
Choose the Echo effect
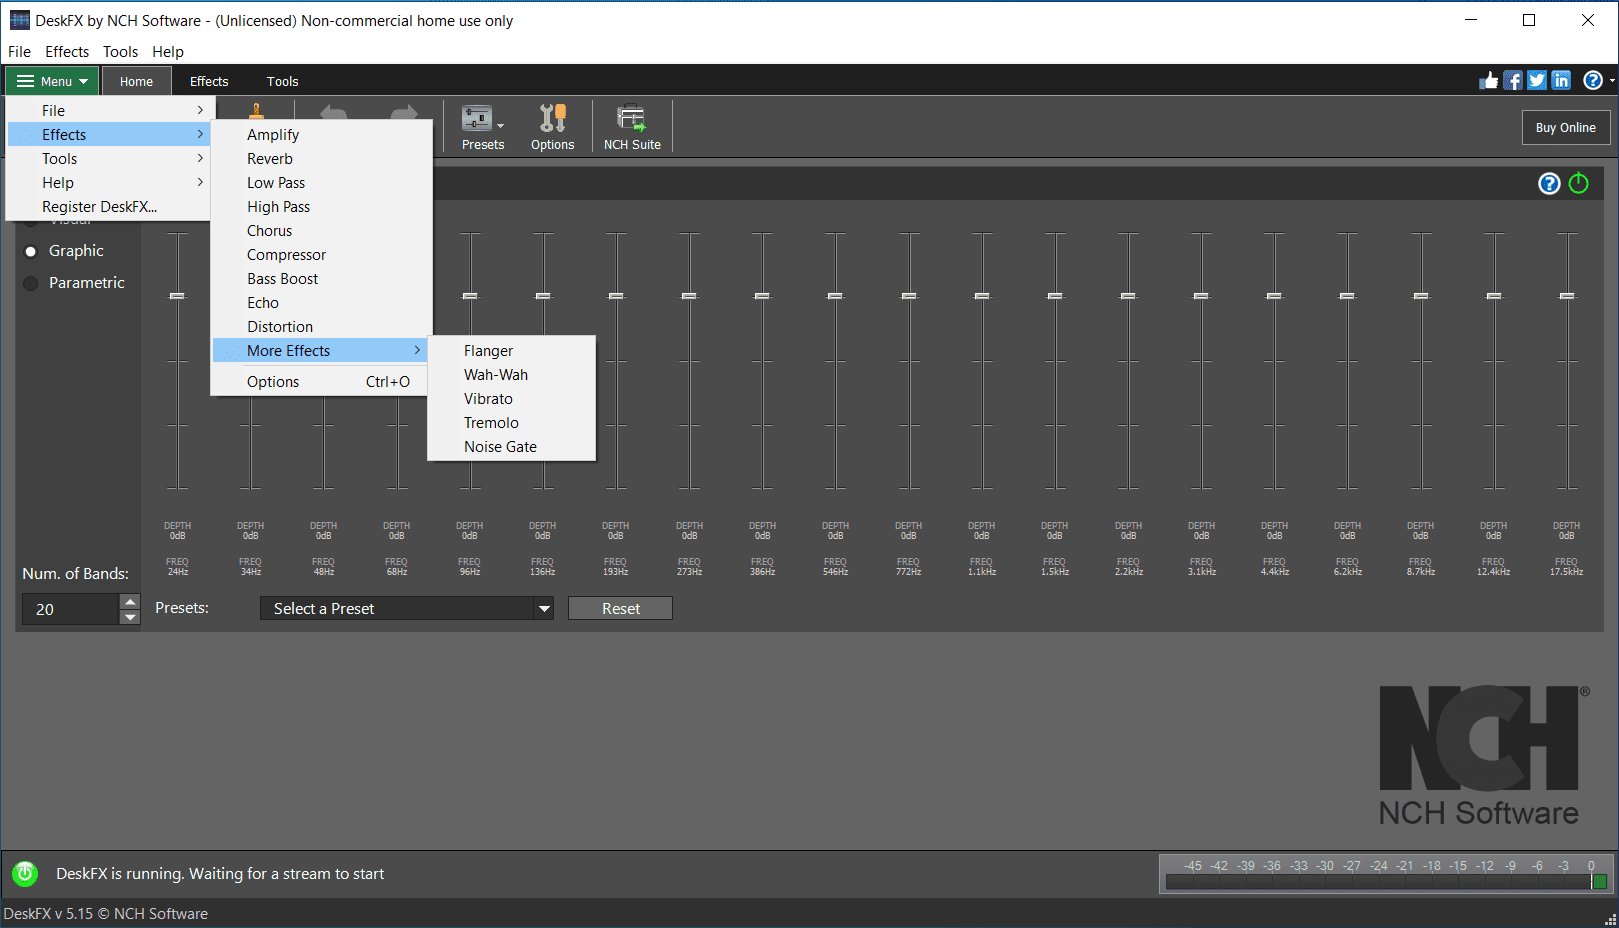(322, 303)
